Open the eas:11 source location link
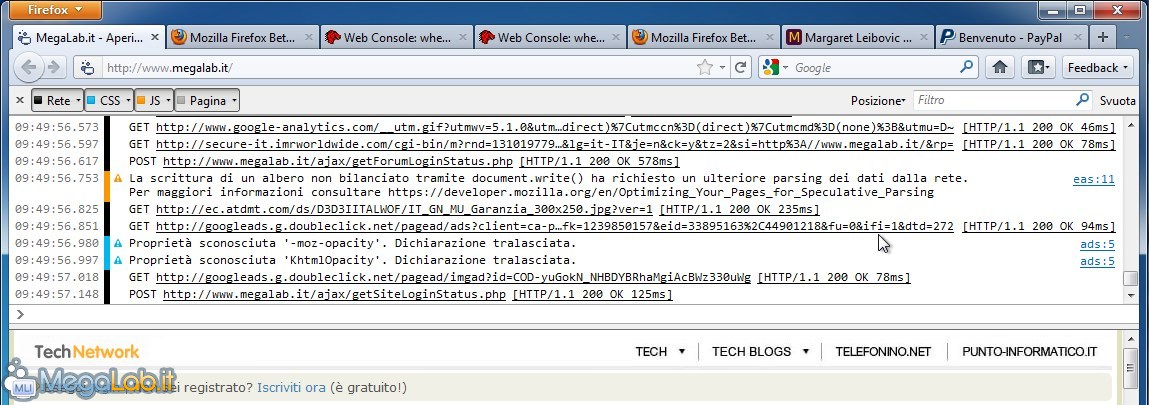Screen dimensions: 1149x405 1093,179
